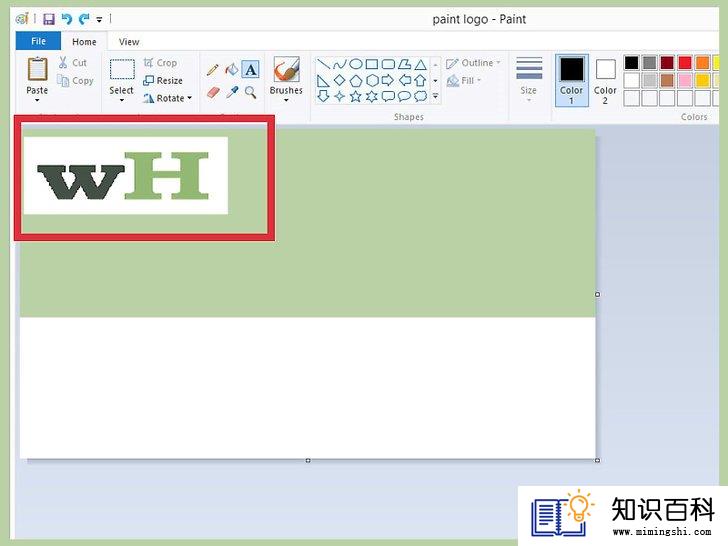Open the Resize dialog
The height and width of the screenshot is (546, 728).
[163, 80]
